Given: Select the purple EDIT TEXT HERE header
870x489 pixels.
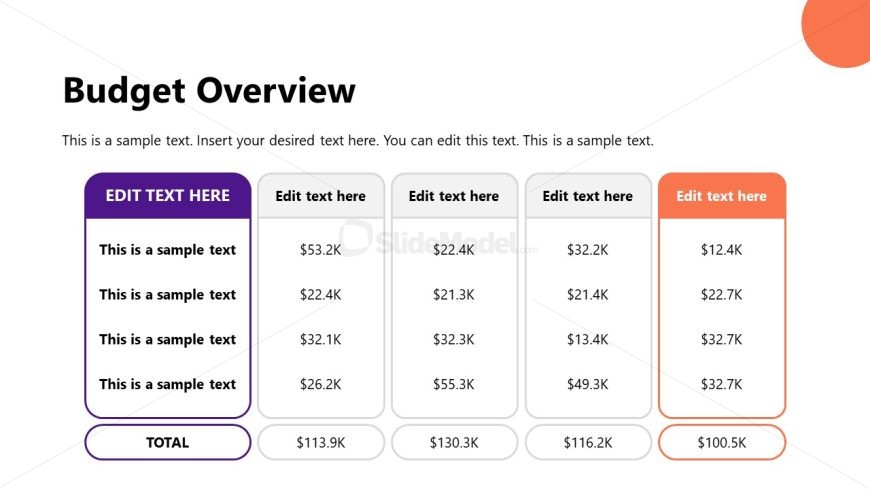Looking at the screenshot, I should pos(168,195).
